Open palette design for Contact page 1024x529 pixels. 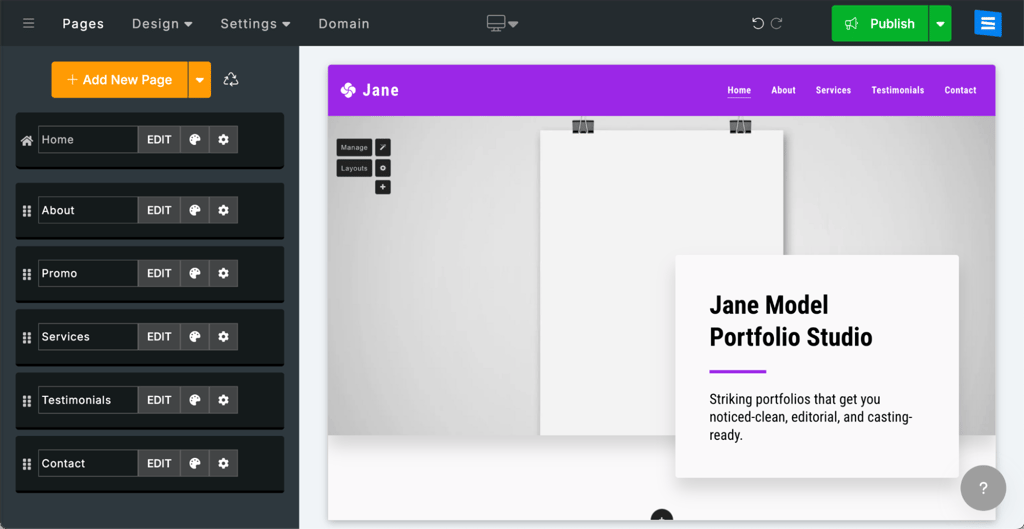coord(195,464)
